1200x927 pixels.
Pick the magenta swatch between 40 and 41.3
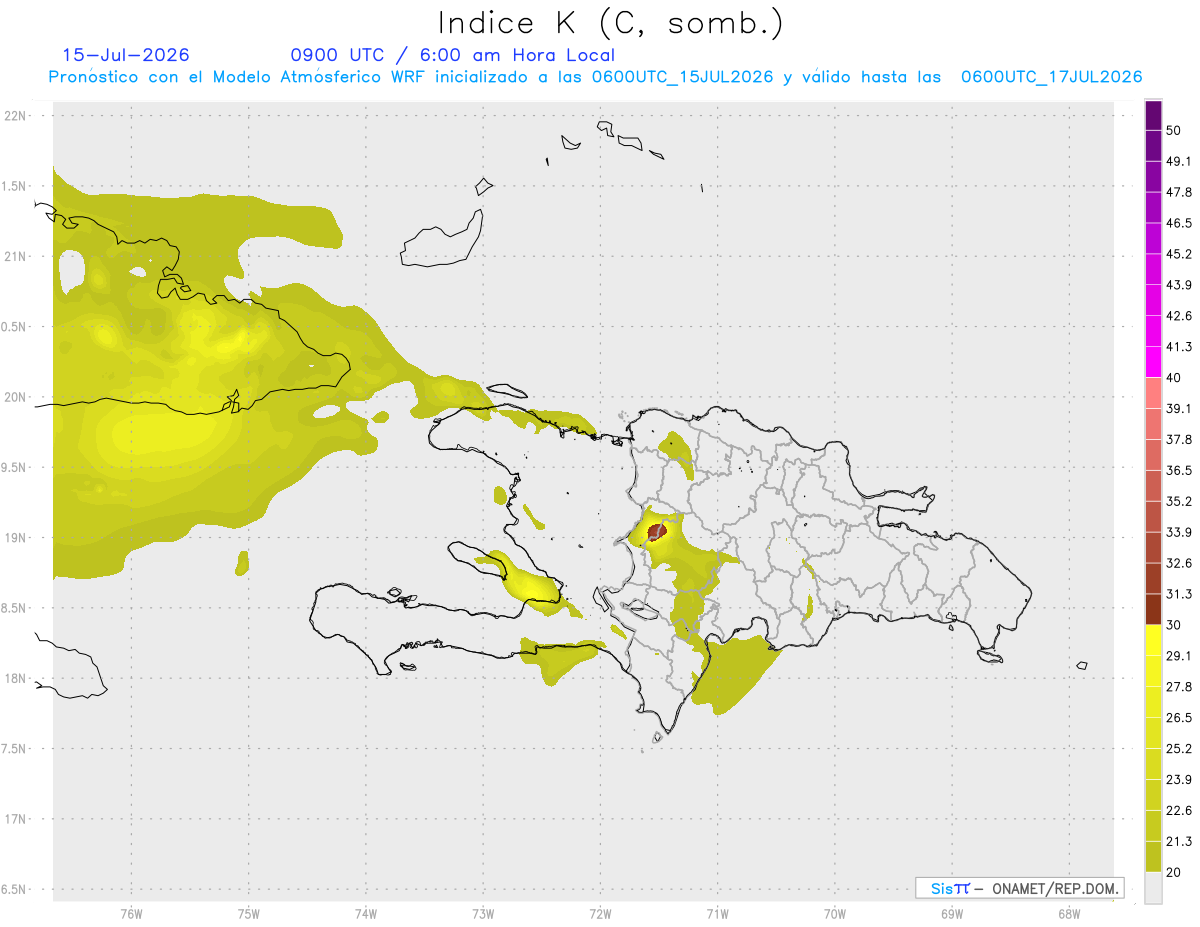point(1153,362)
